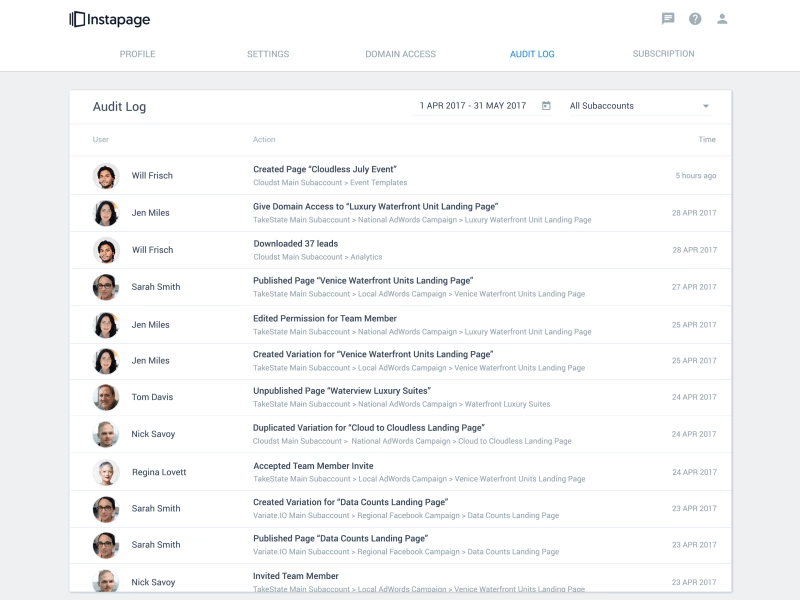Click Sarah Smith avatar in Created Variation Data Counts row
800x600 pixels.
point(106,509)
